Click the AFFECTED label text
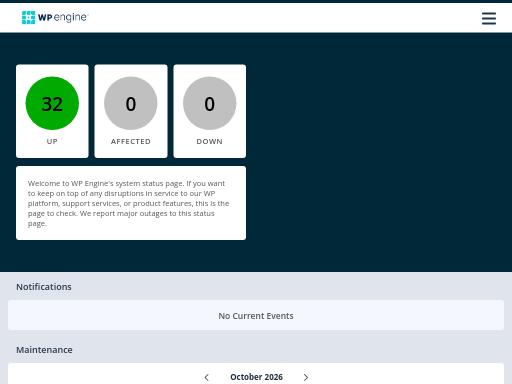The width and height of the screenshot is (512, 384). point(131,141)
